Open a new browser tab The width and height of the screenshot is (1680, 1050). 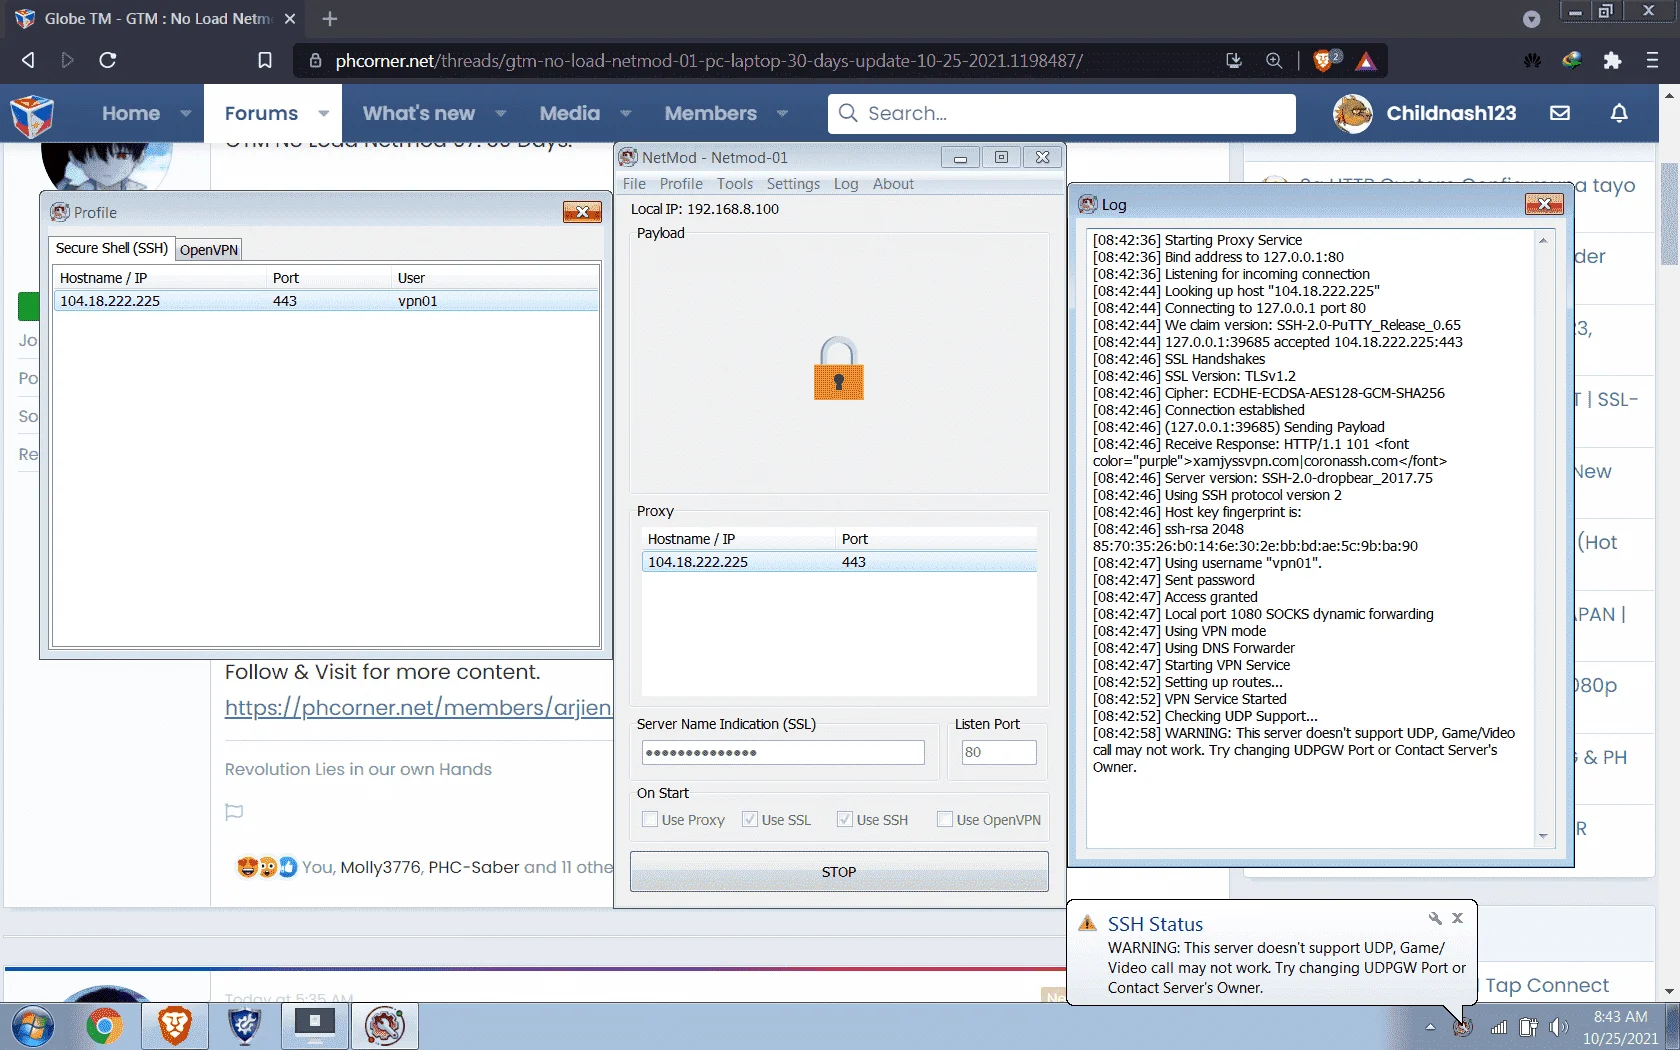point(330,18)
